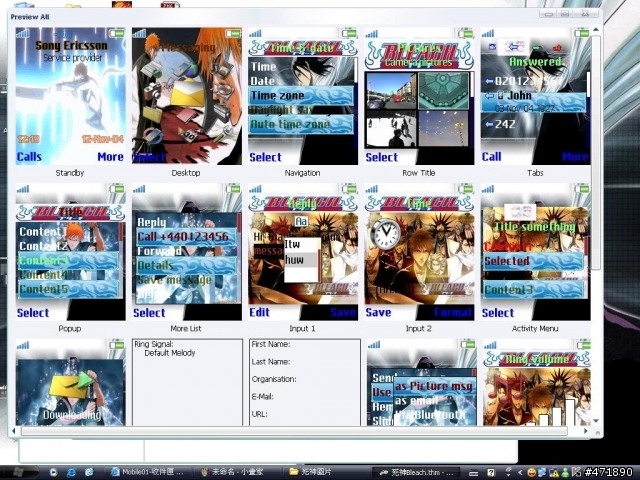Click the 'Activity Menu' caption label

coord(535,329)
